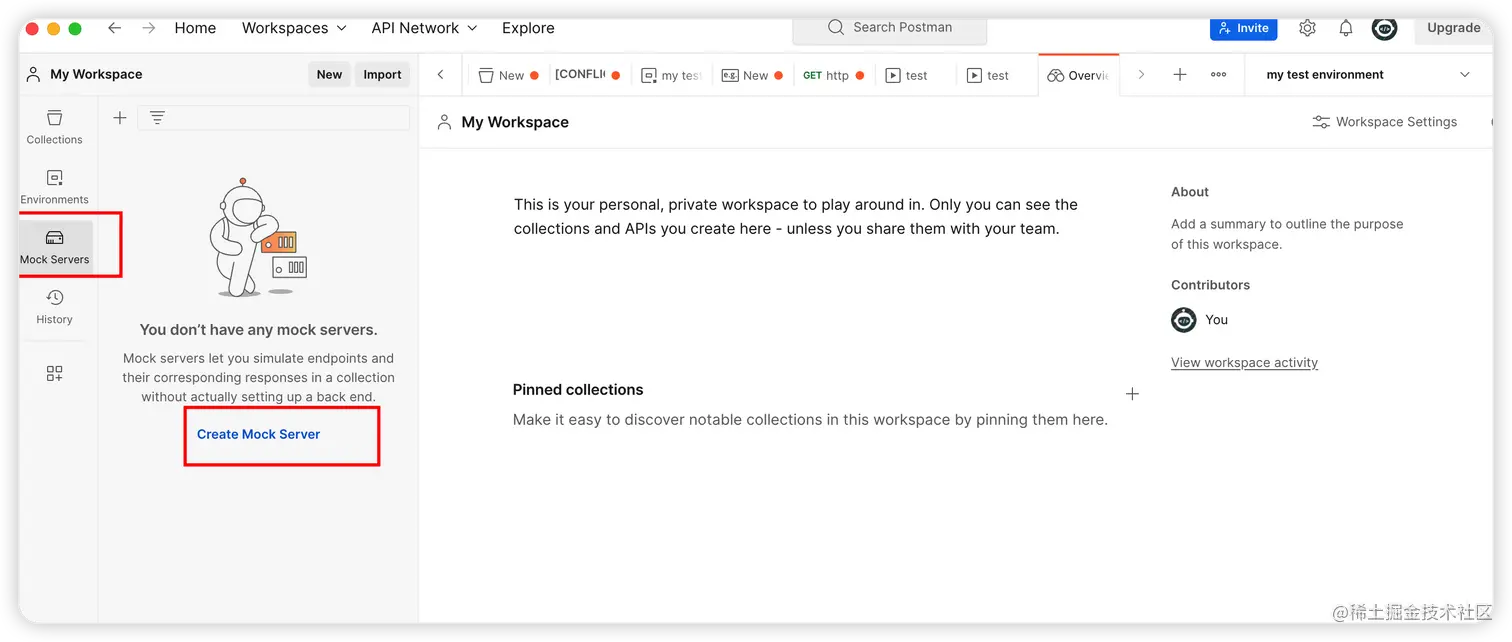Go back with the left arrow navigation icon

pyautogui.click(x=115, y=28)
